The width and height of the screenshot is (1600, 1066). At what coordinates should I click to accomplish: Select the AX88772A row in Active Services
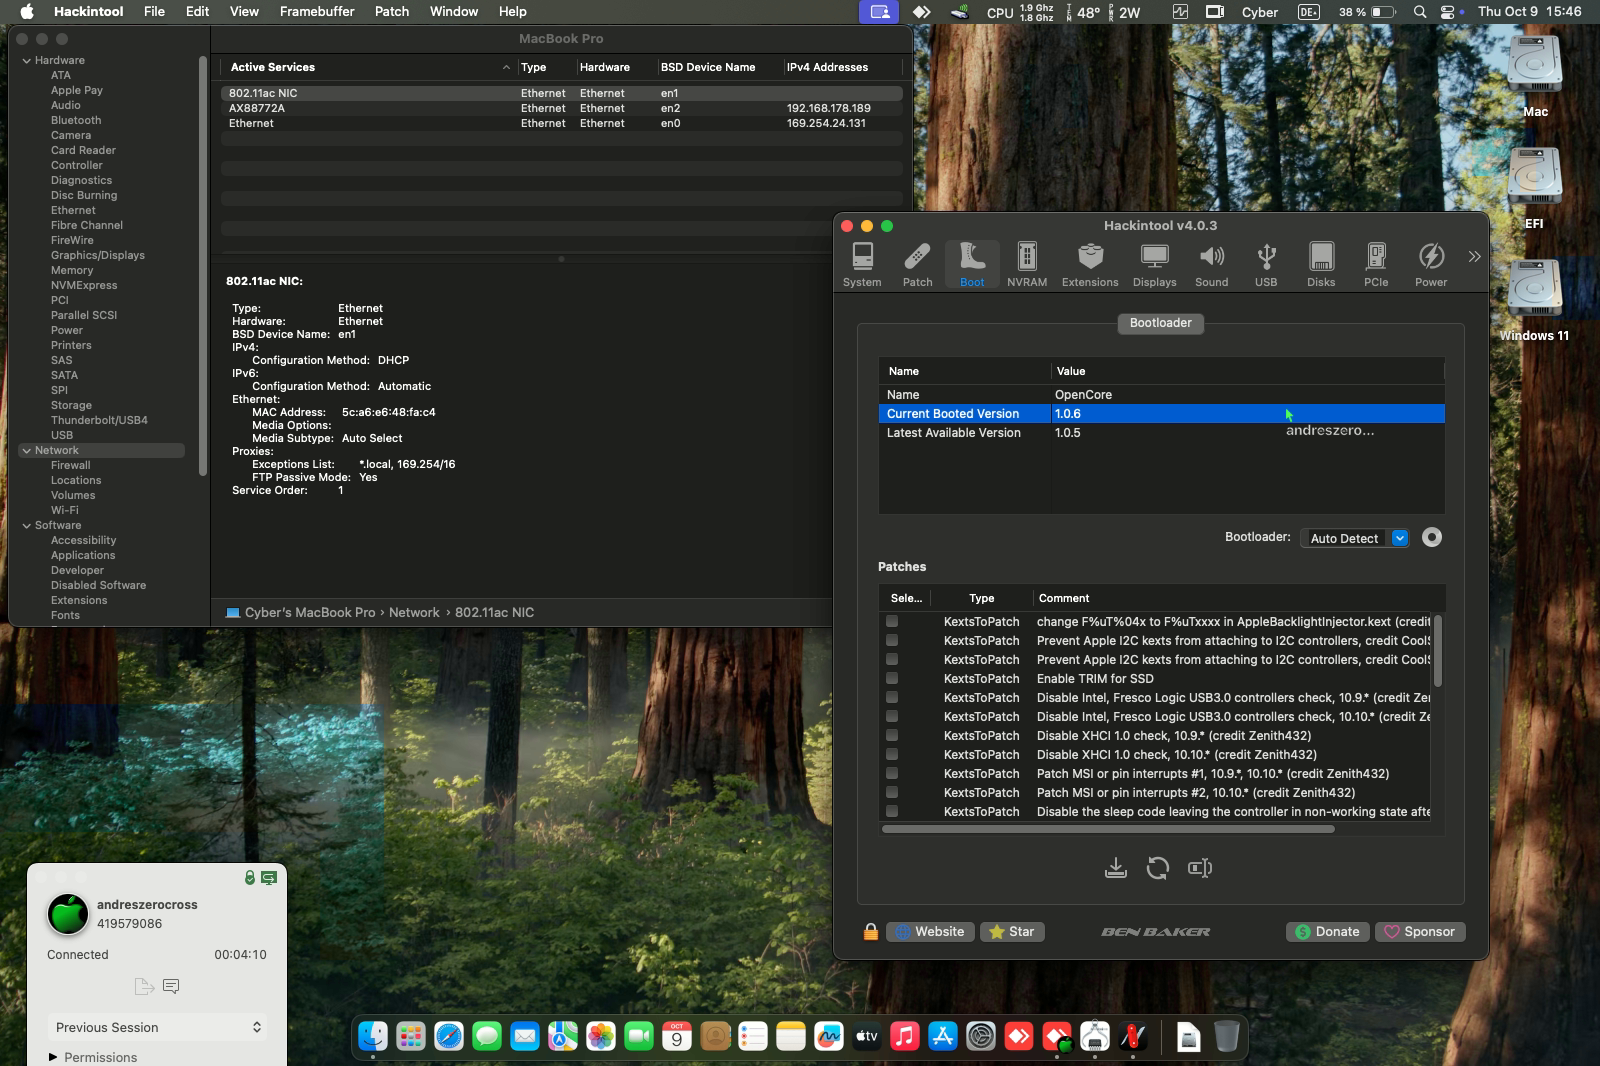(562, 109)
